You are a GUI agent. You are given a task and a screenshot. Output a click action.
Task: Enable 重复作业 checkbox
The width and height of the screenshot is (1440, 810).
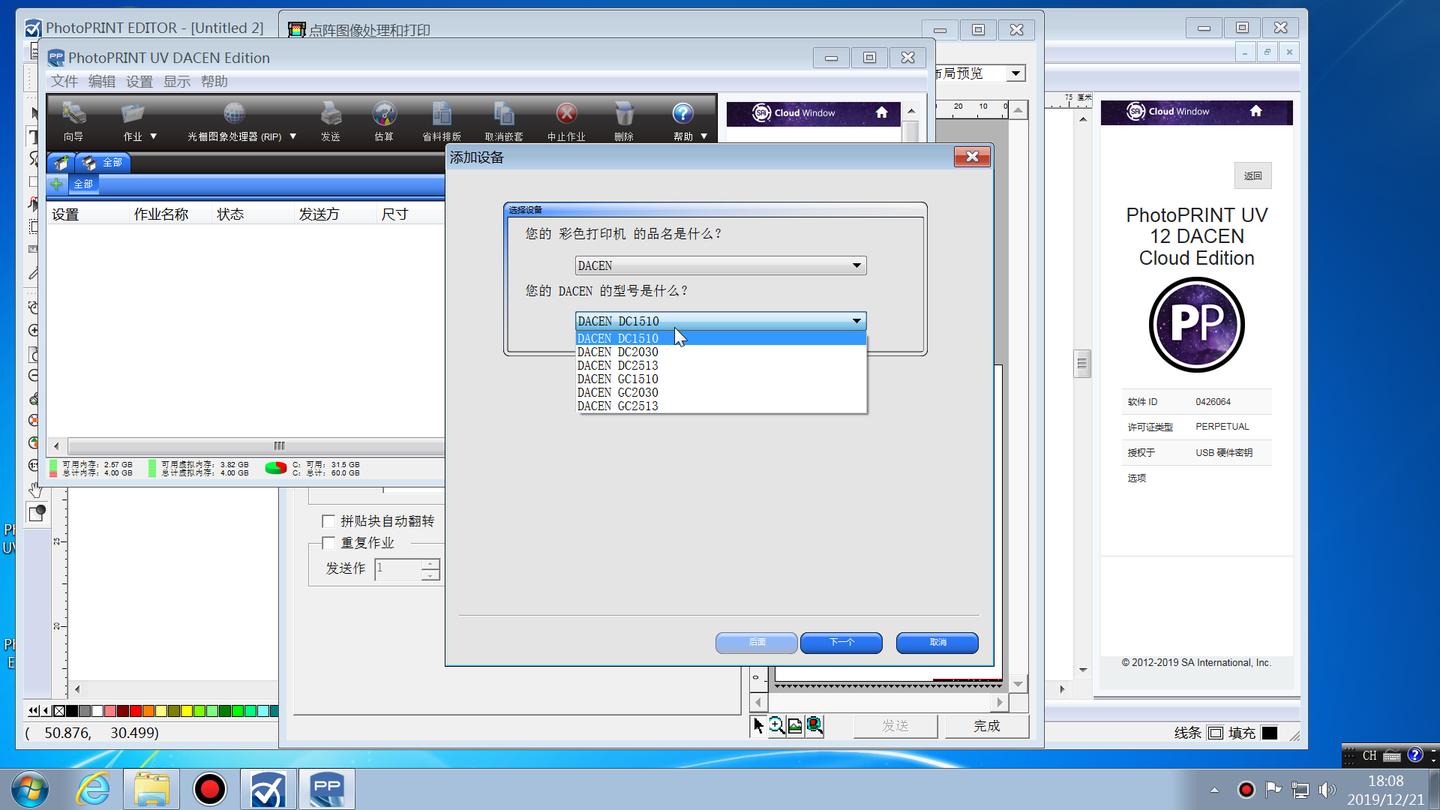[328, 543]
